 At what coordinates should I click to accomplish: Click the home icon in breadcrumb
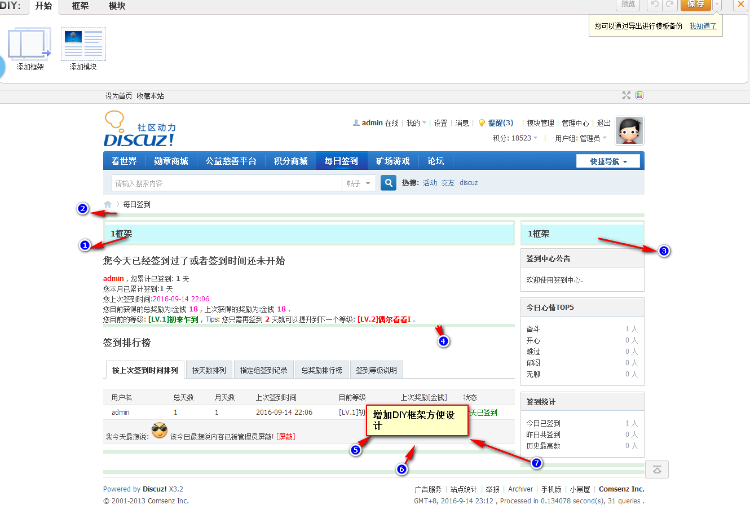(108, 204)
